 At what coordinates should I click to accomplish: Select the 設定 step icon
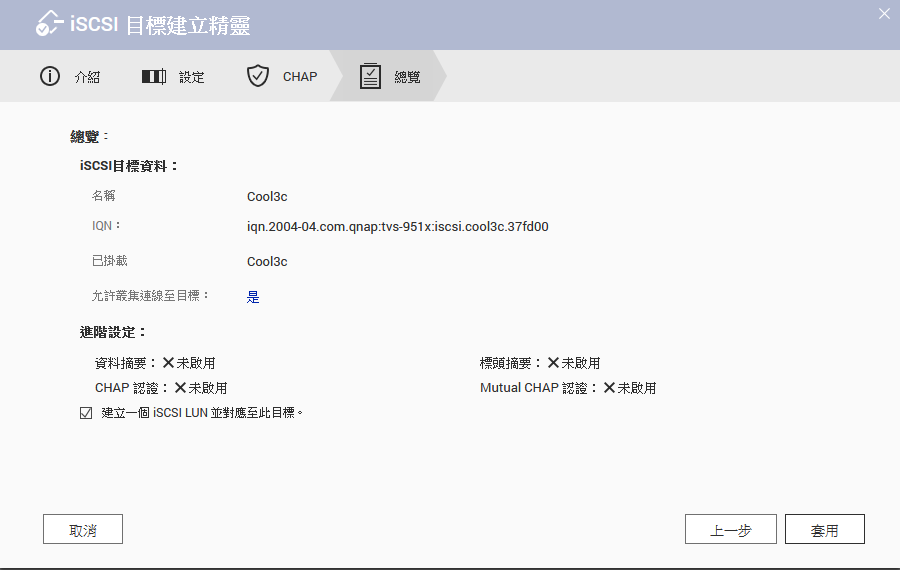153,77
